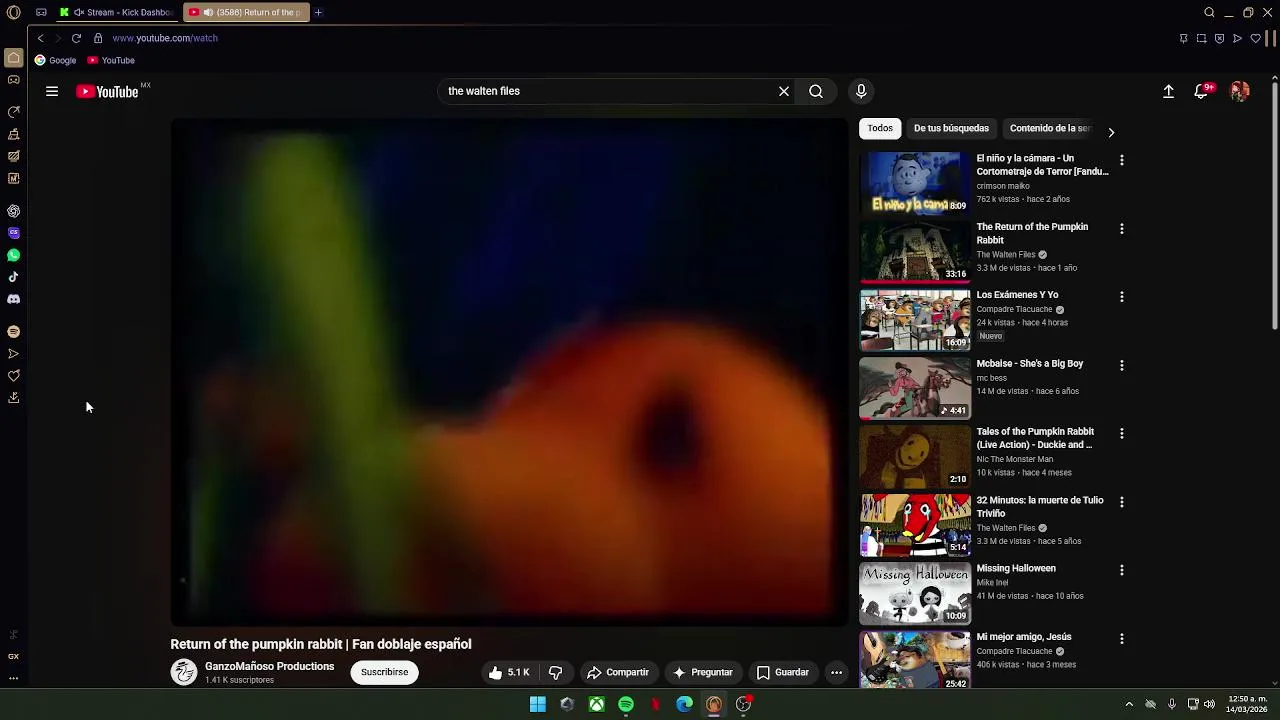The image size is (1280, 720).
Task: Play Los Exámenes Y Yo thumbnail
Action: (x=914, y=320)
